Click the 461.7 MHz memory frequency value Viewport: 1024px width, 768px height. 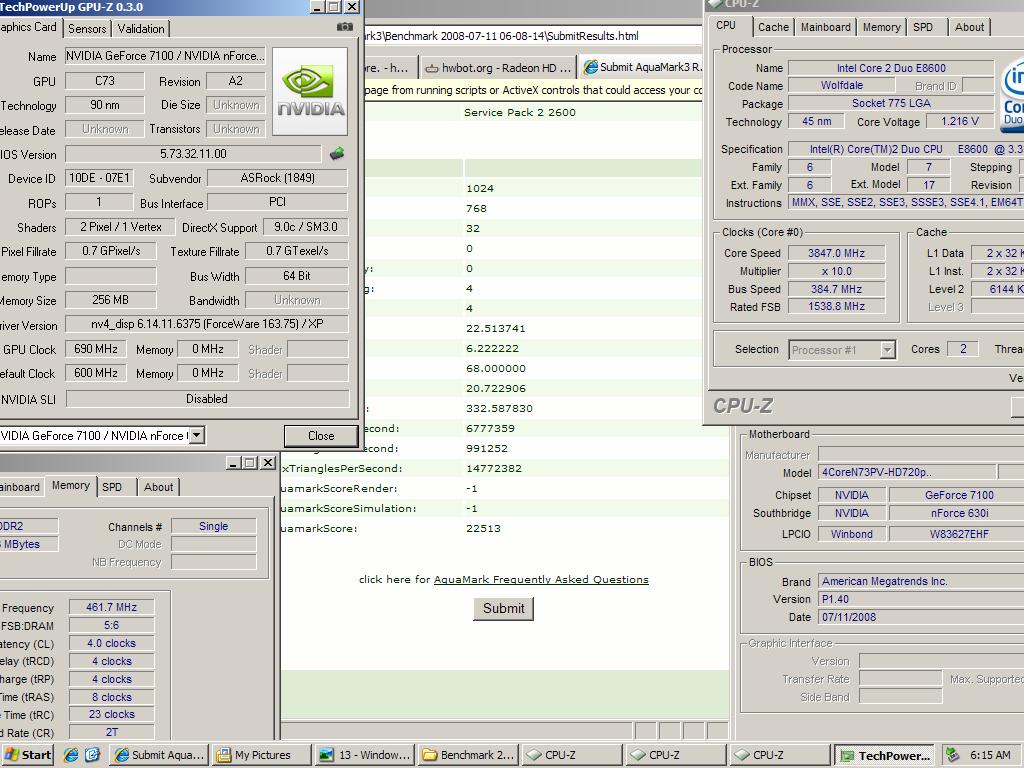(x=112, y=607)
